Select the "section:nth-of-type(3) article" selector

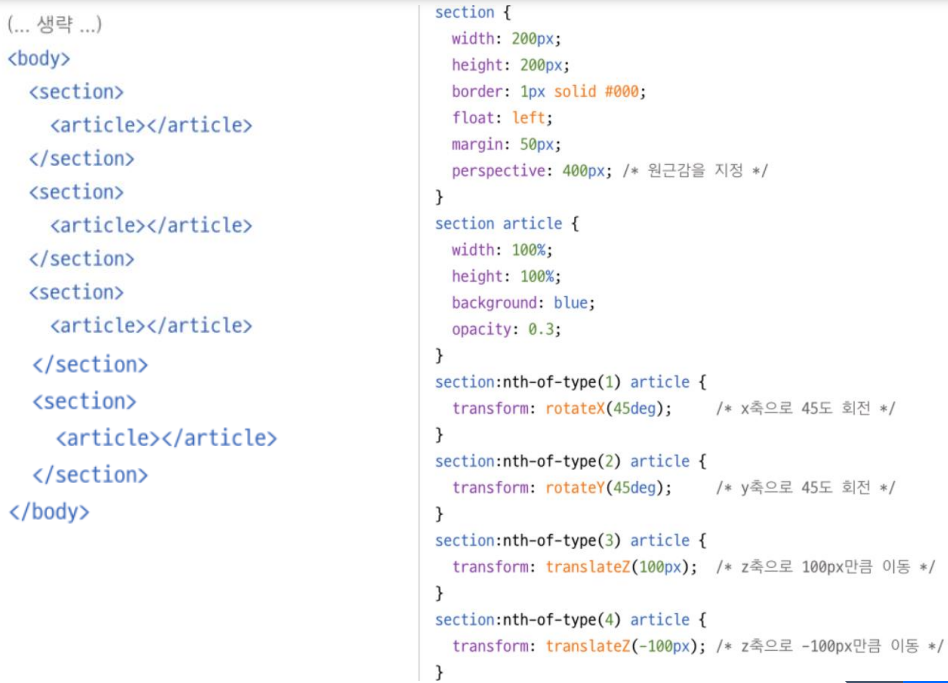coord(562,540)
